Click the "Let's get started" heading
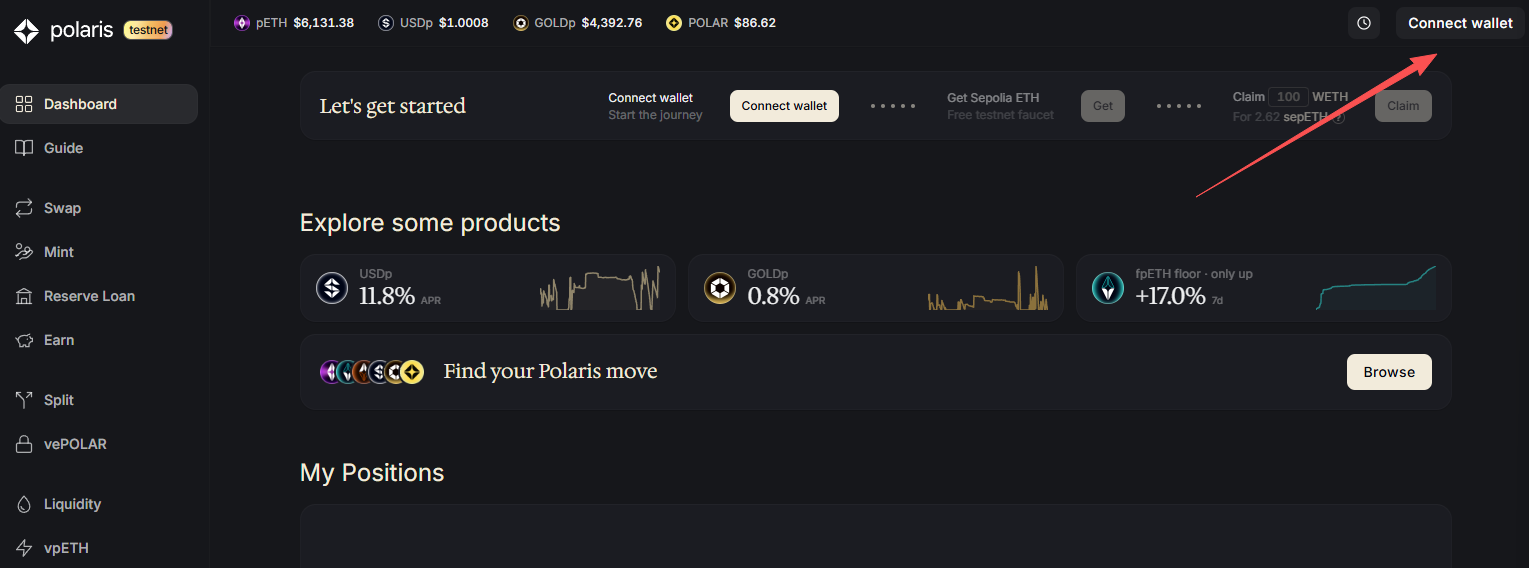This screenshot has width=1529, height=568. point(393,106)
